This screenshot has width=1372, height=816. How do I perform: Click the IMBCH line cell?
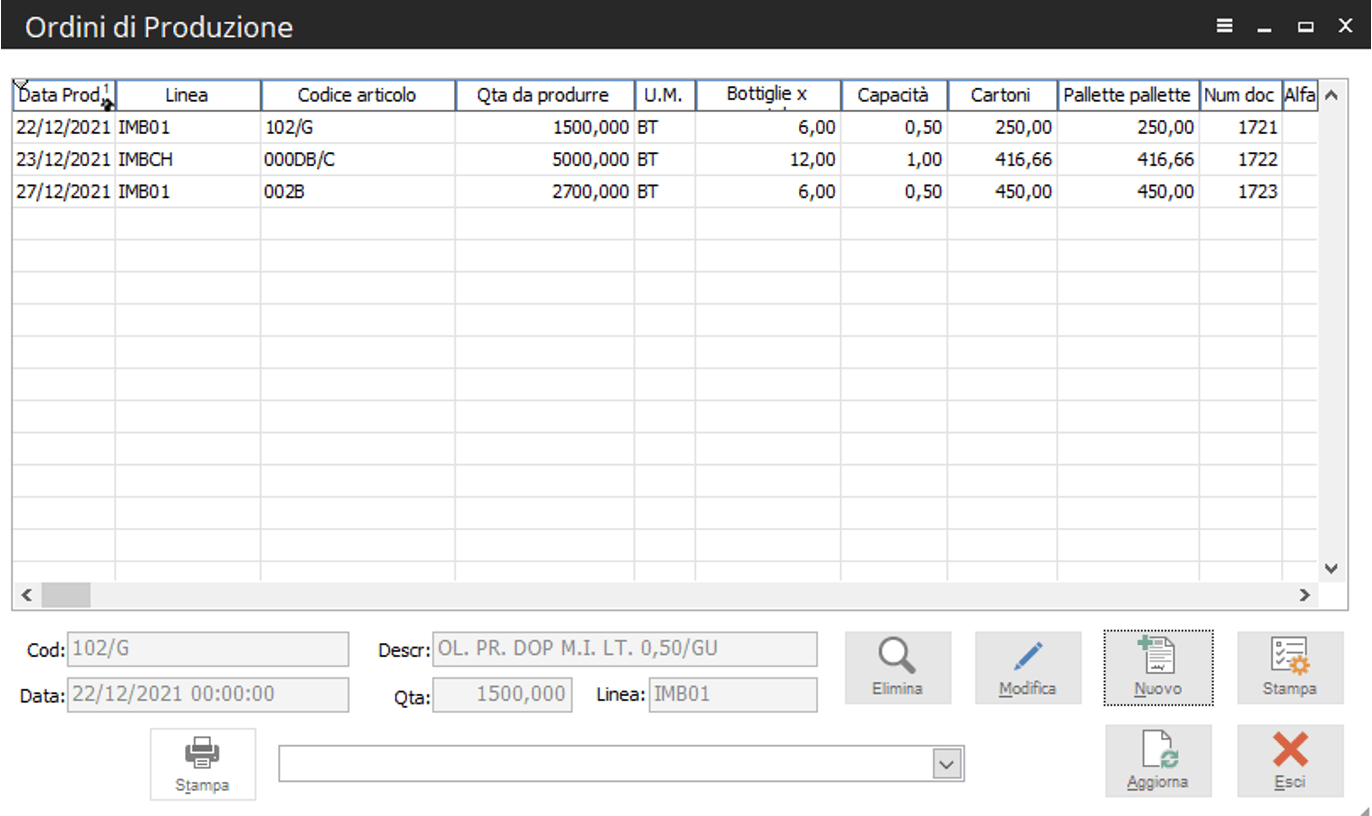188,160
